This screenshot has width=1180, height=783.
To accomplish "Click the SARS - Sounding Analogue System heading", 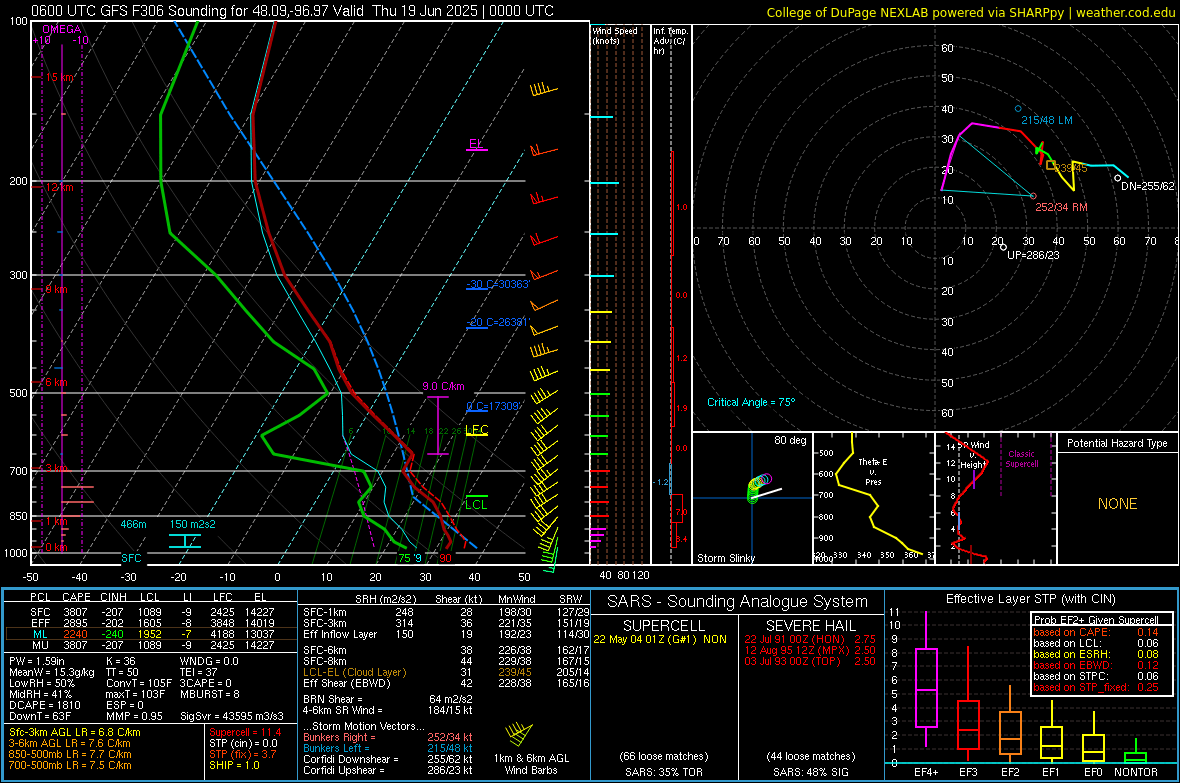I will pos(738,602).
